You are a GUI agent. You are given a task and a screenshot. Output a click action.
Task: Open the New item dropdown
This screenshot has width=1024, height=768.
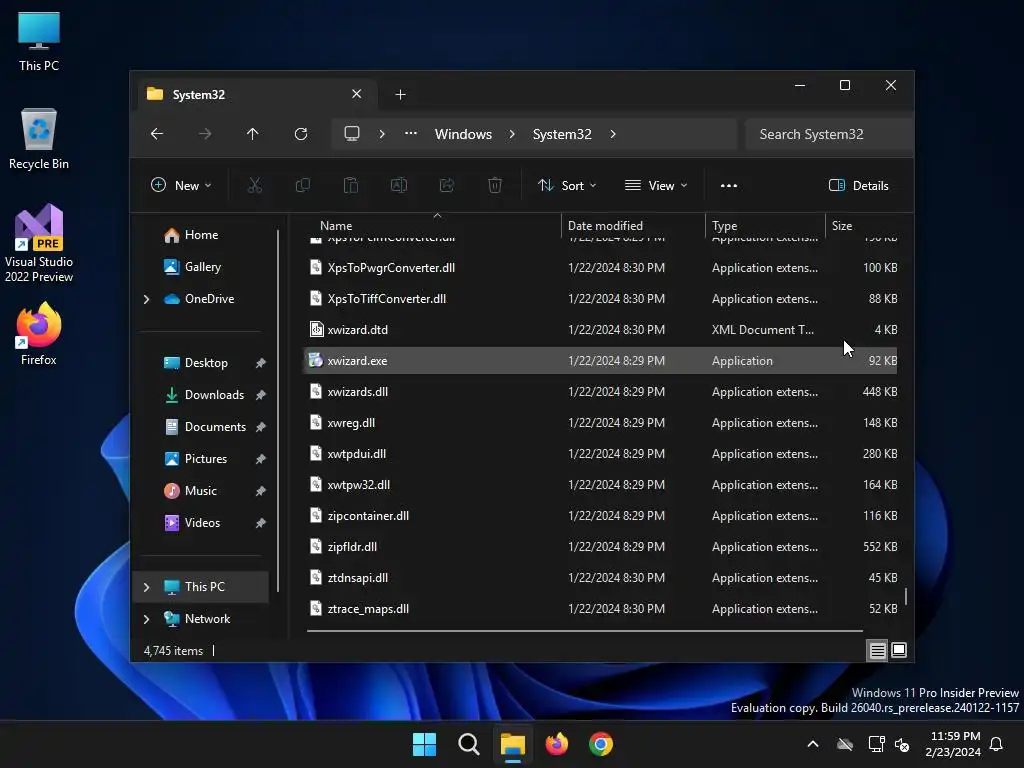(x=181, y=185)
